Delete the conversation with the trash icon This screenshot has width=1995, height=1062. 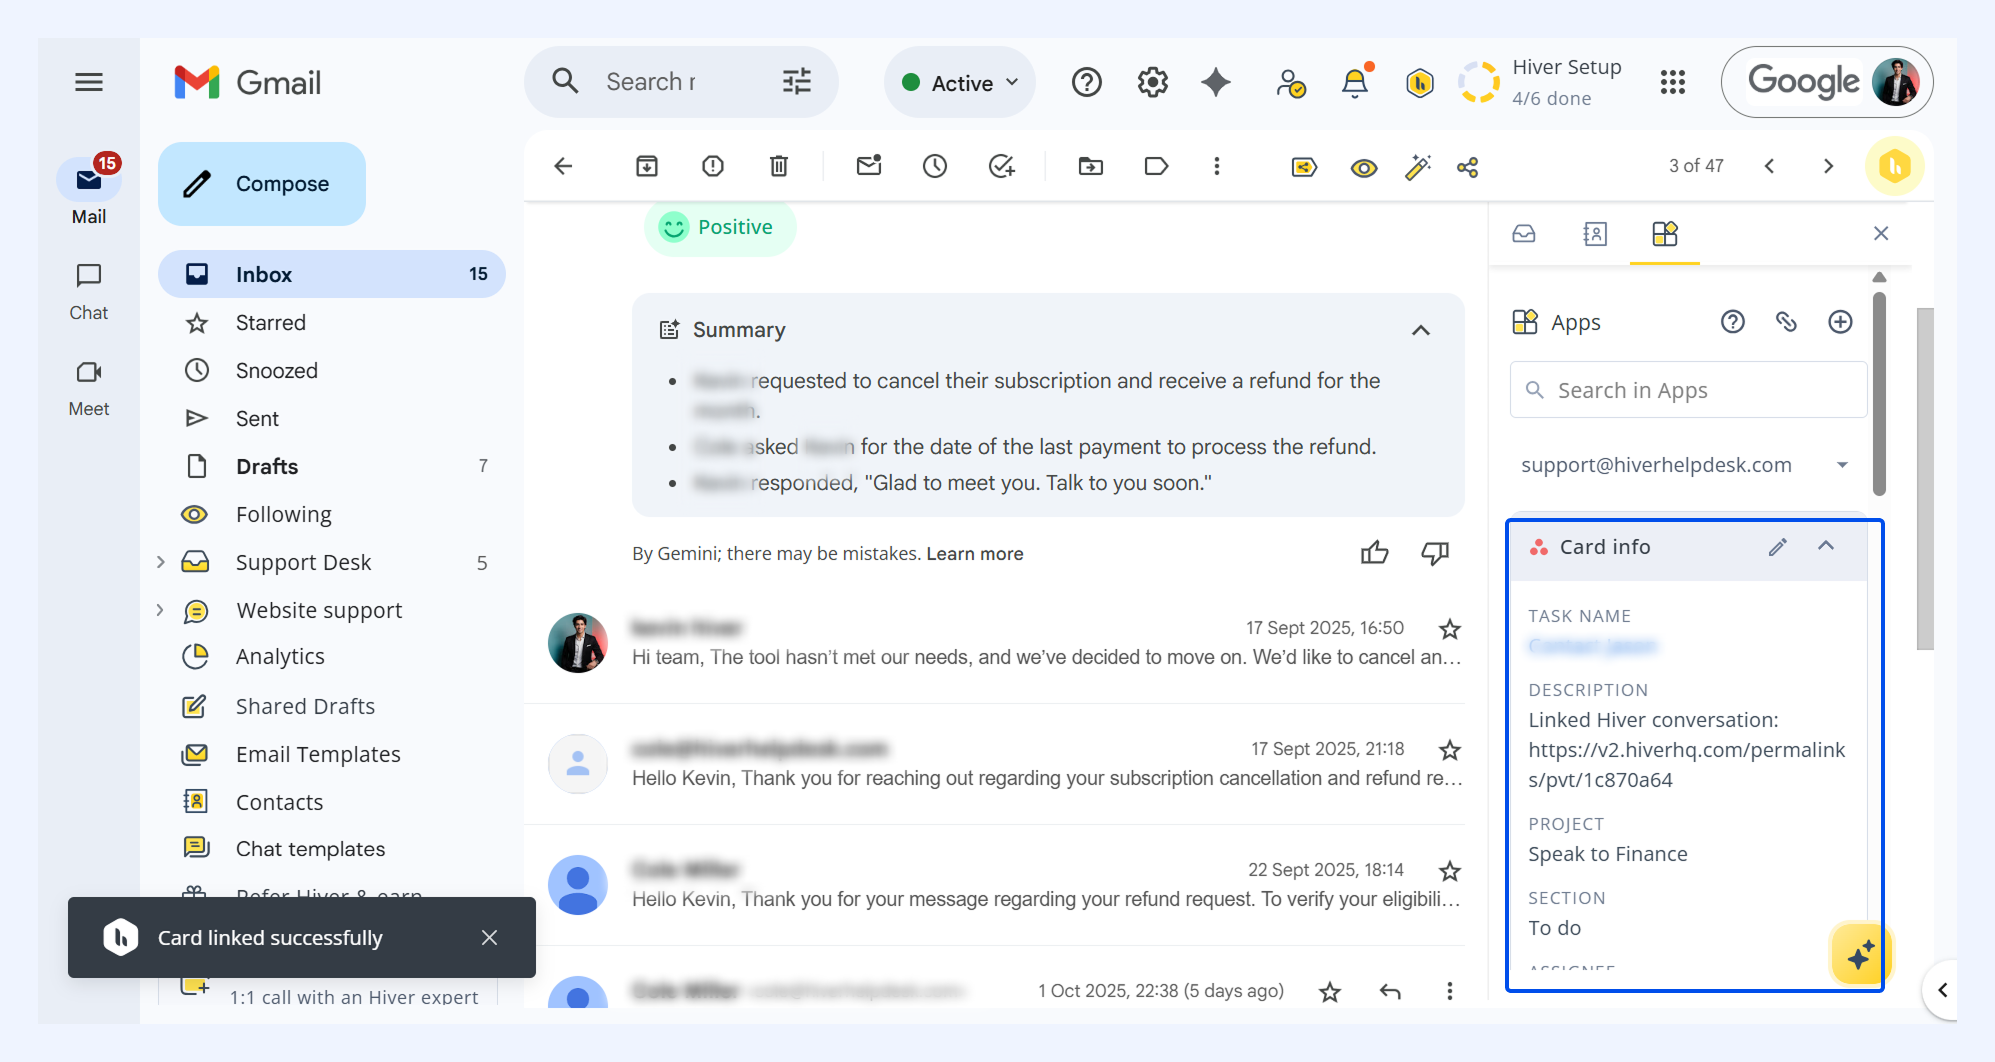point(779,166)
